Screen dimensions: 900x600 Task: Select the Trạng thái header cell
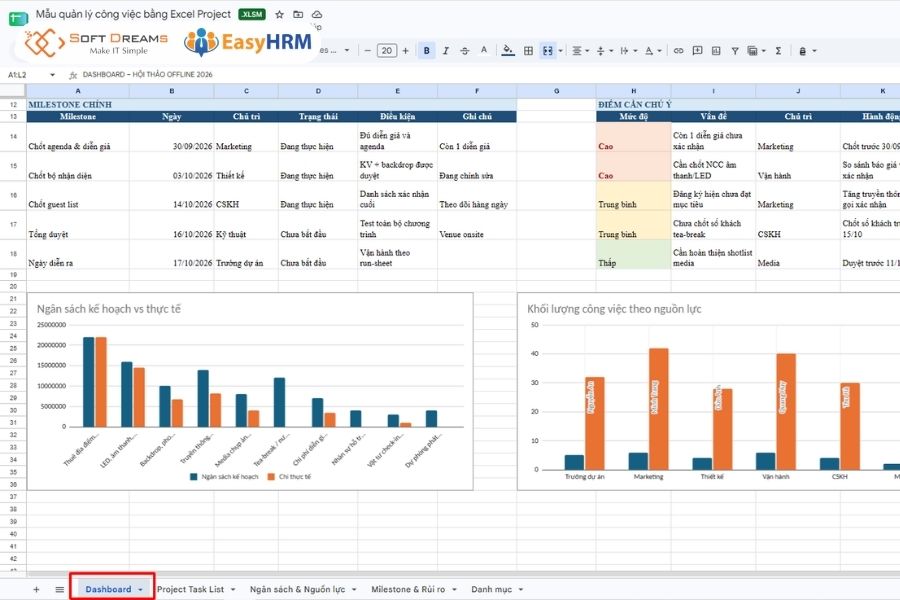(x=318, y=117)
